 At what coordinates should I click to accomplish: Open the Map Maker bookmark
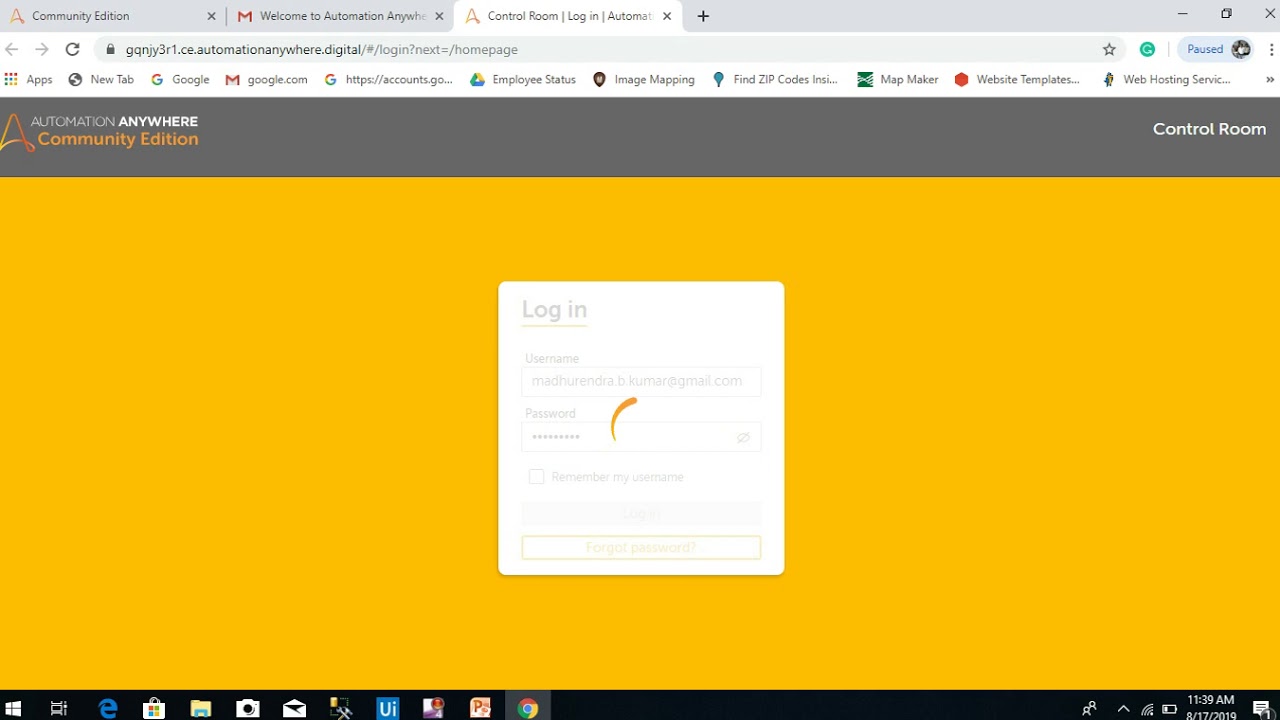click(x=898, y=79)
